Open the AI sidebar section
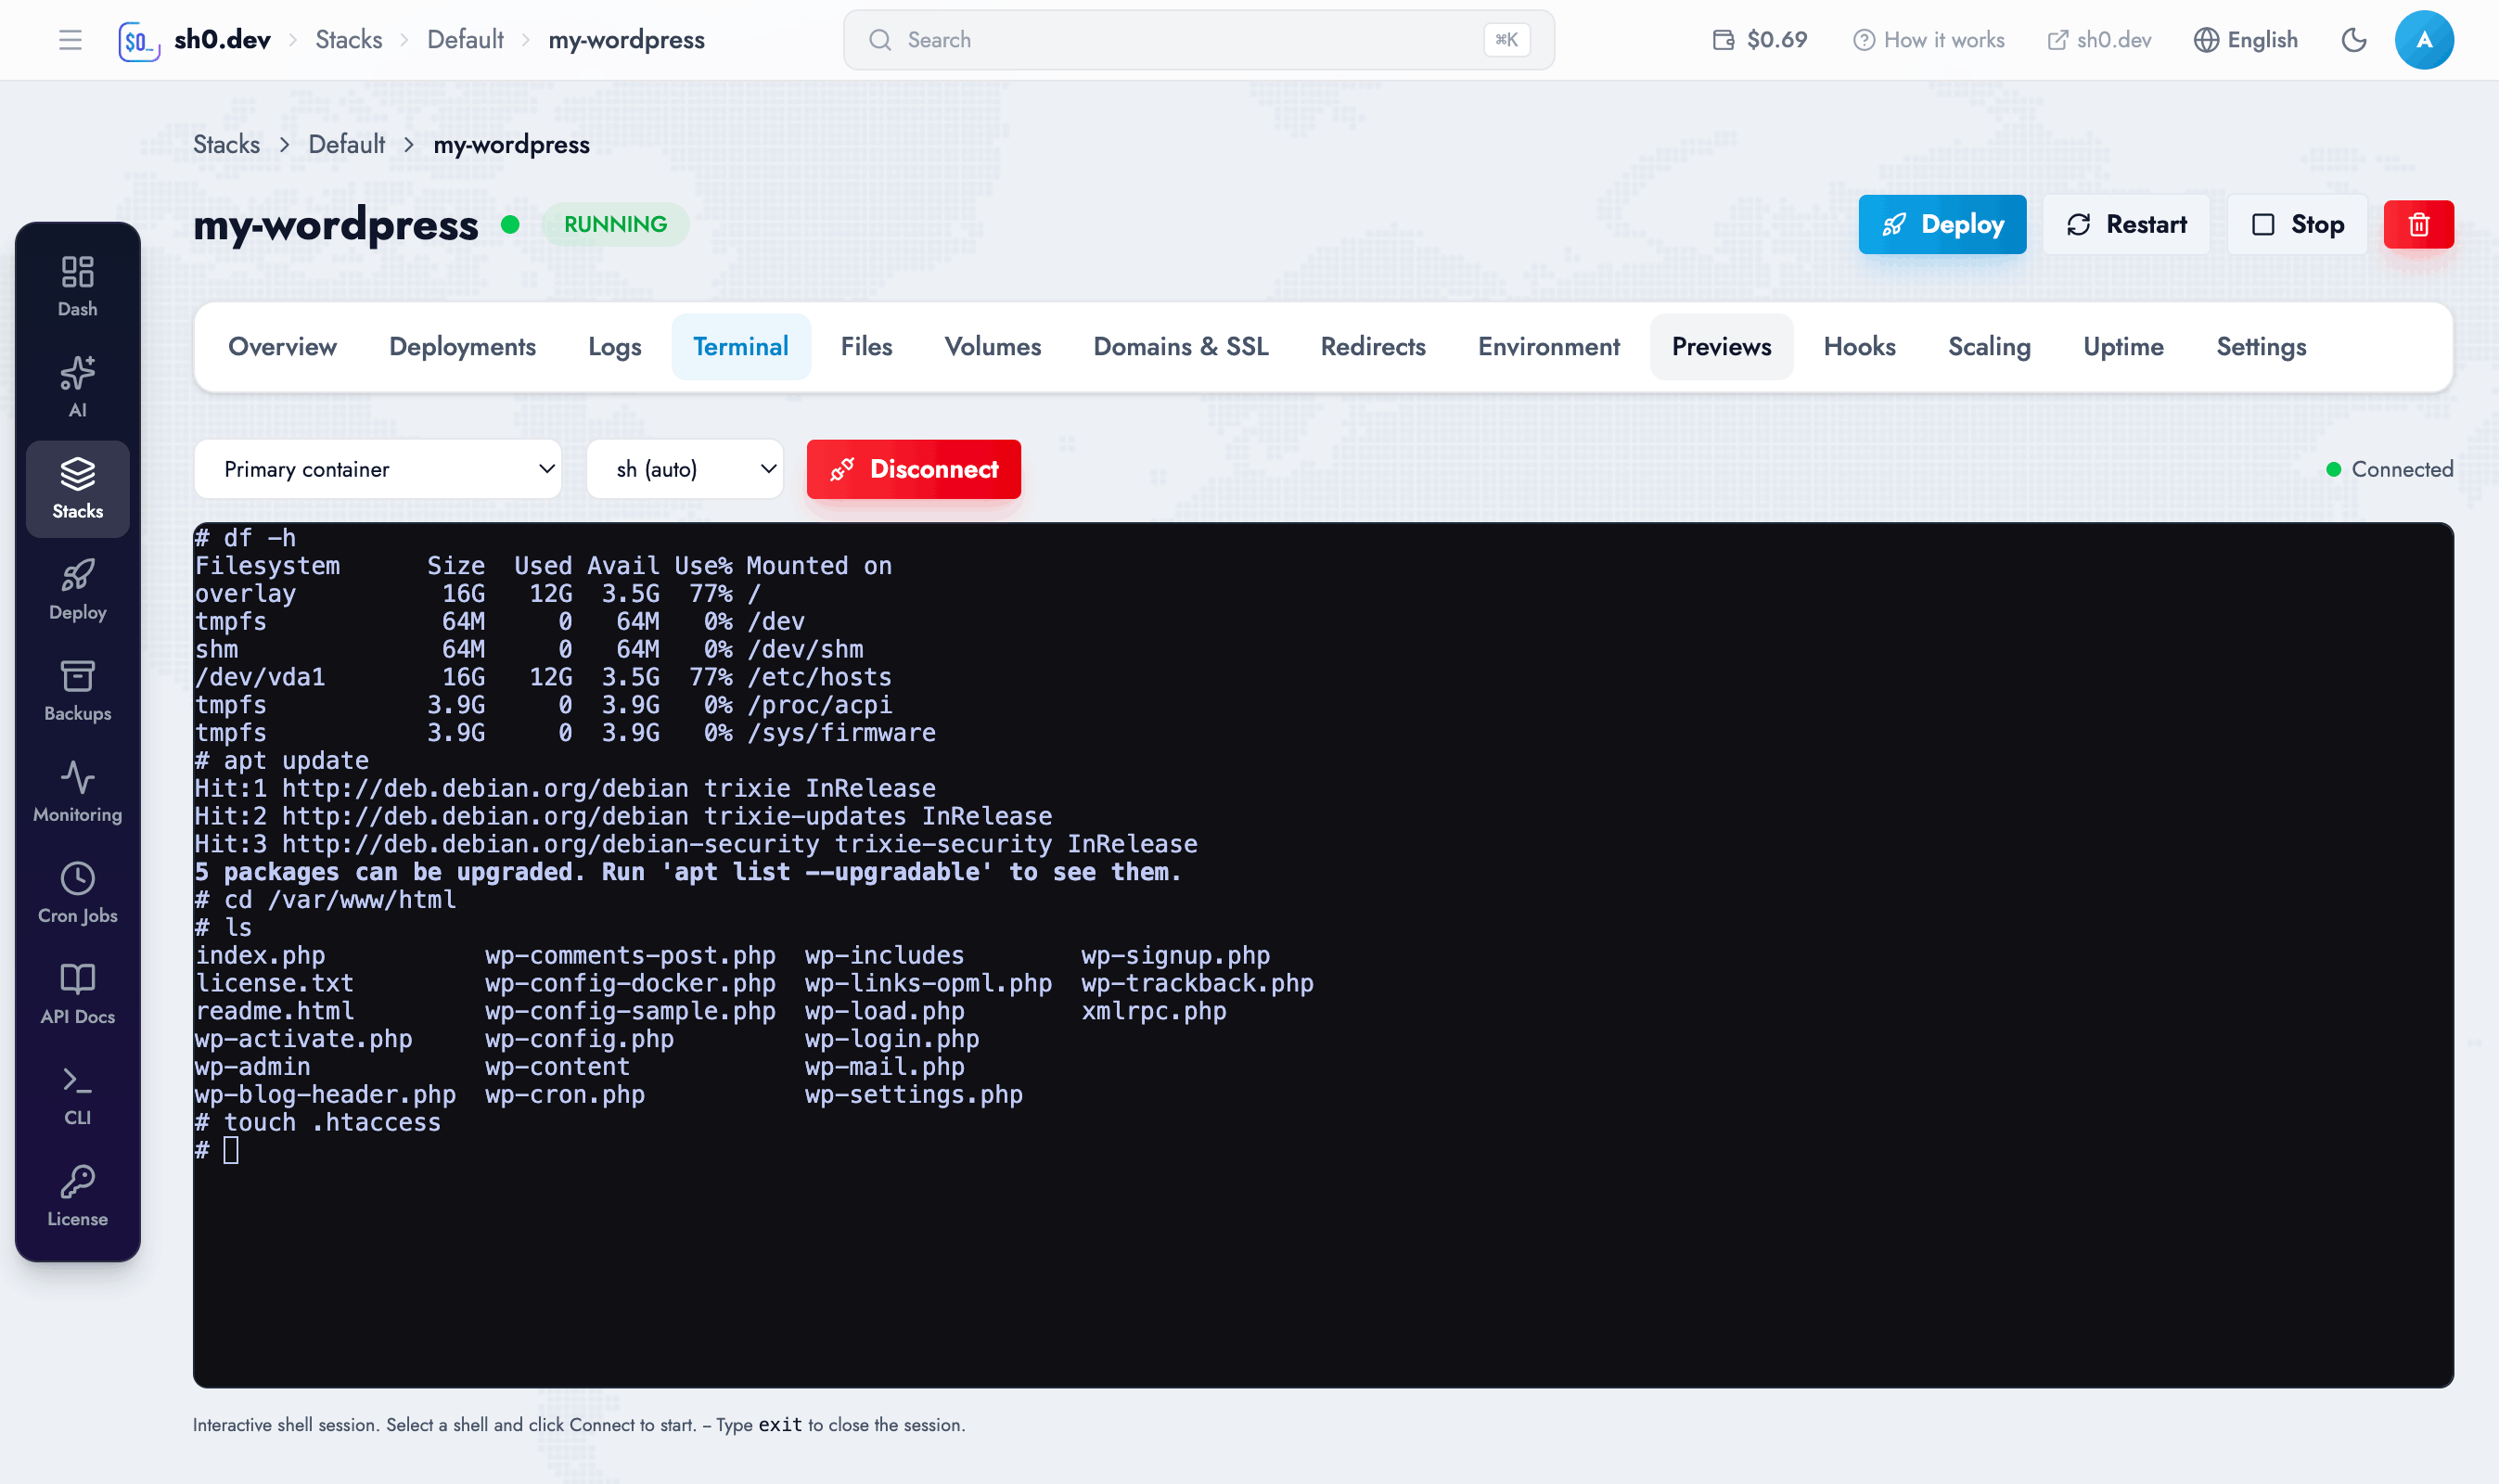2499x1484 pixels. point(77,387)
